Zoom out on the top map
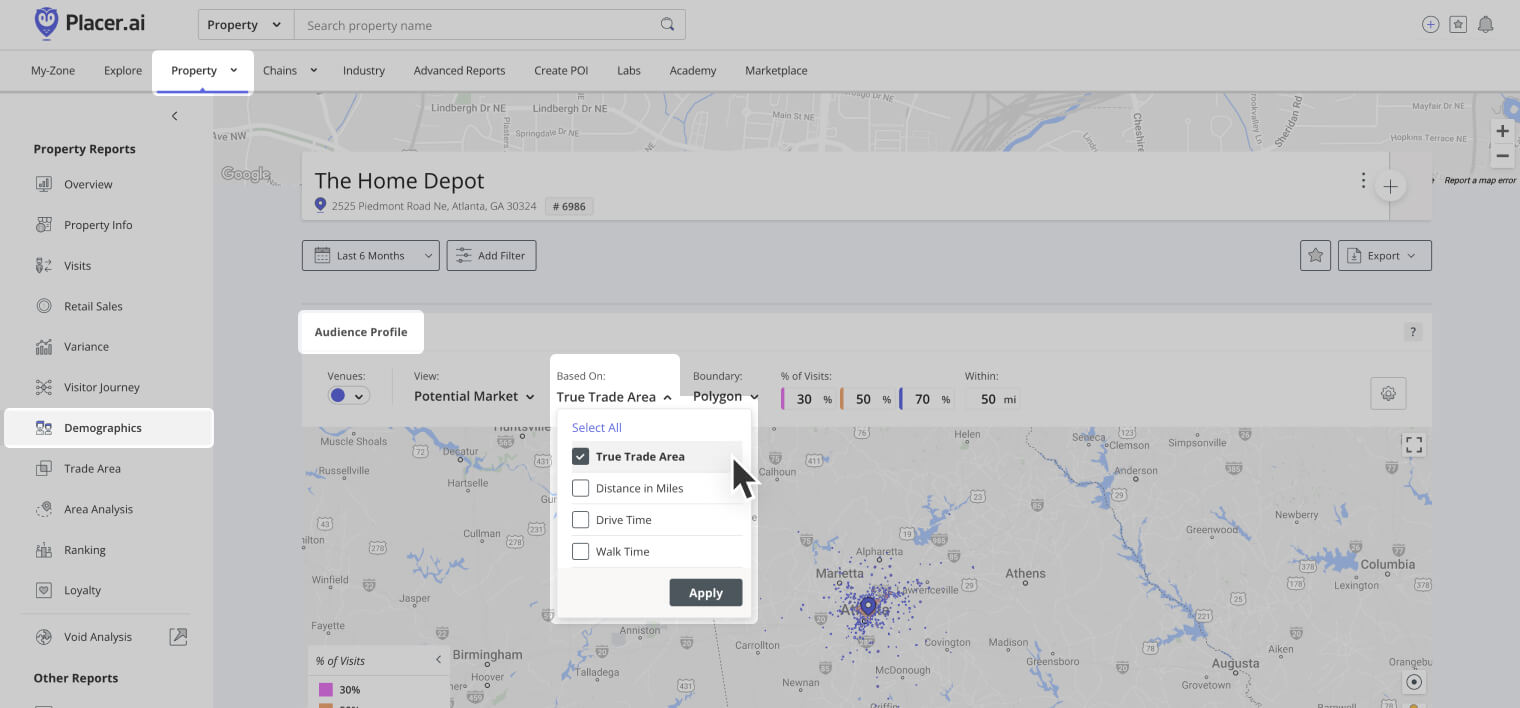The width and height of the screenshot is (1520, 708). click(x=1502, y=157)
